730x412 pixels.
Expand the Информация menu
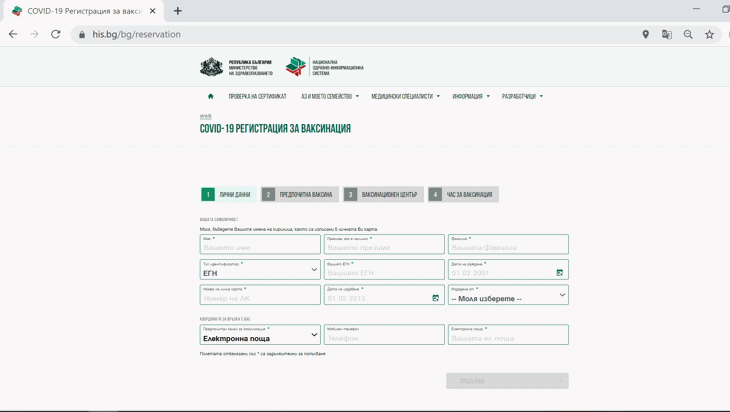click(471, 96)
